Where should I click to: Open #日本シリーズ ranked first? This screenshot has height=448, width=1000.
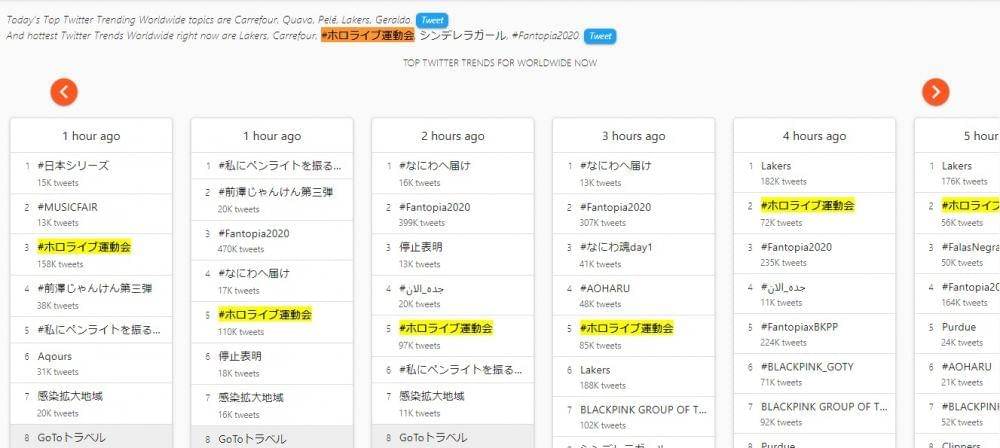click(x=73, y=166)
